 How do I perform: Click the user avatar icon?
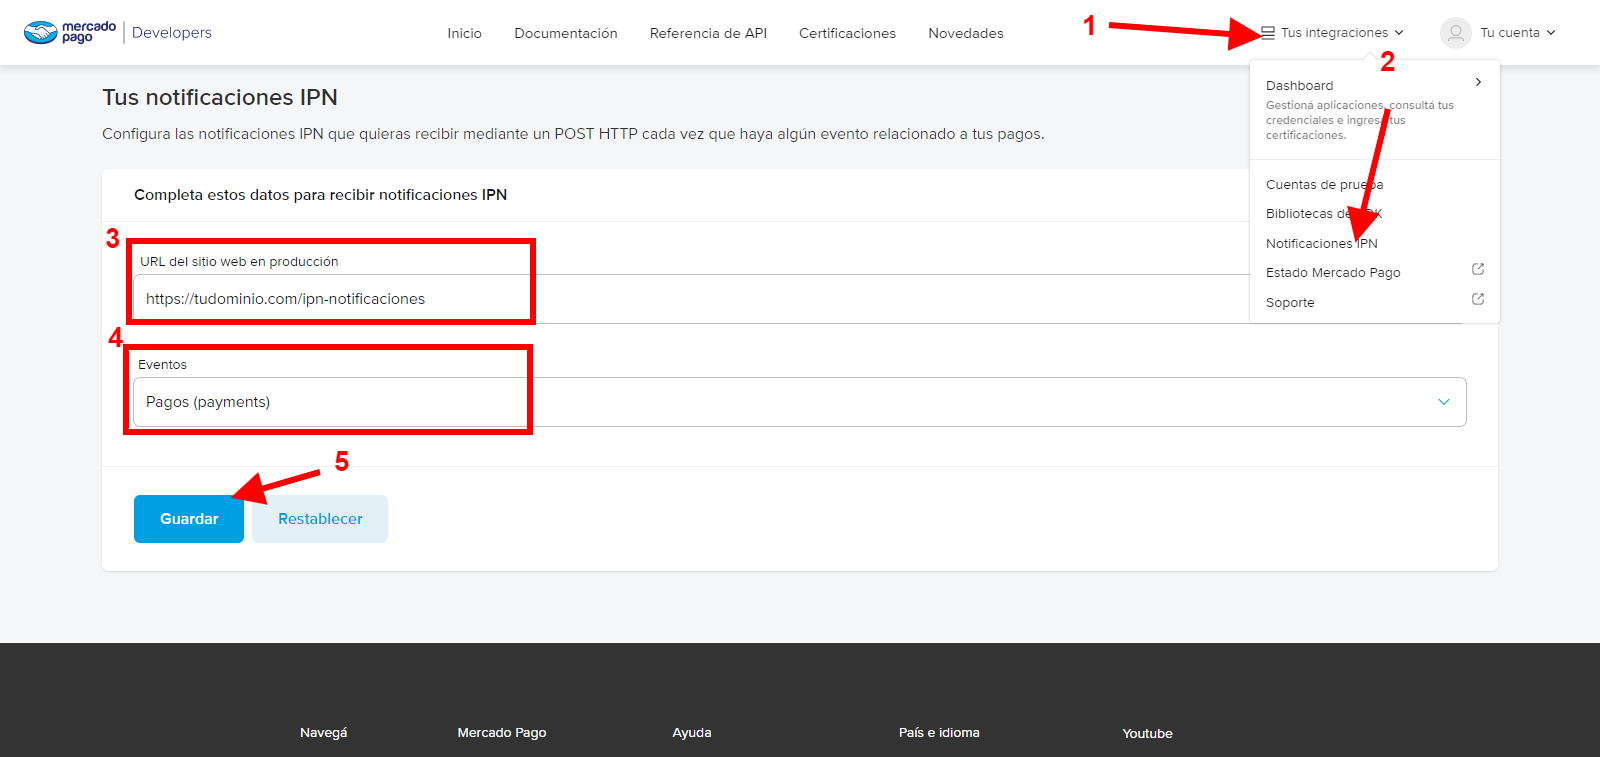[x=1455, y=33]
